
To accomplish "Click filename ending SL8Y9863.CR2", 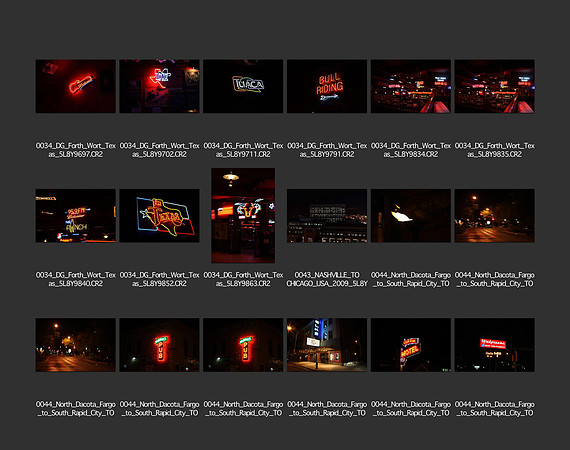I will click(x=243, y=279).
